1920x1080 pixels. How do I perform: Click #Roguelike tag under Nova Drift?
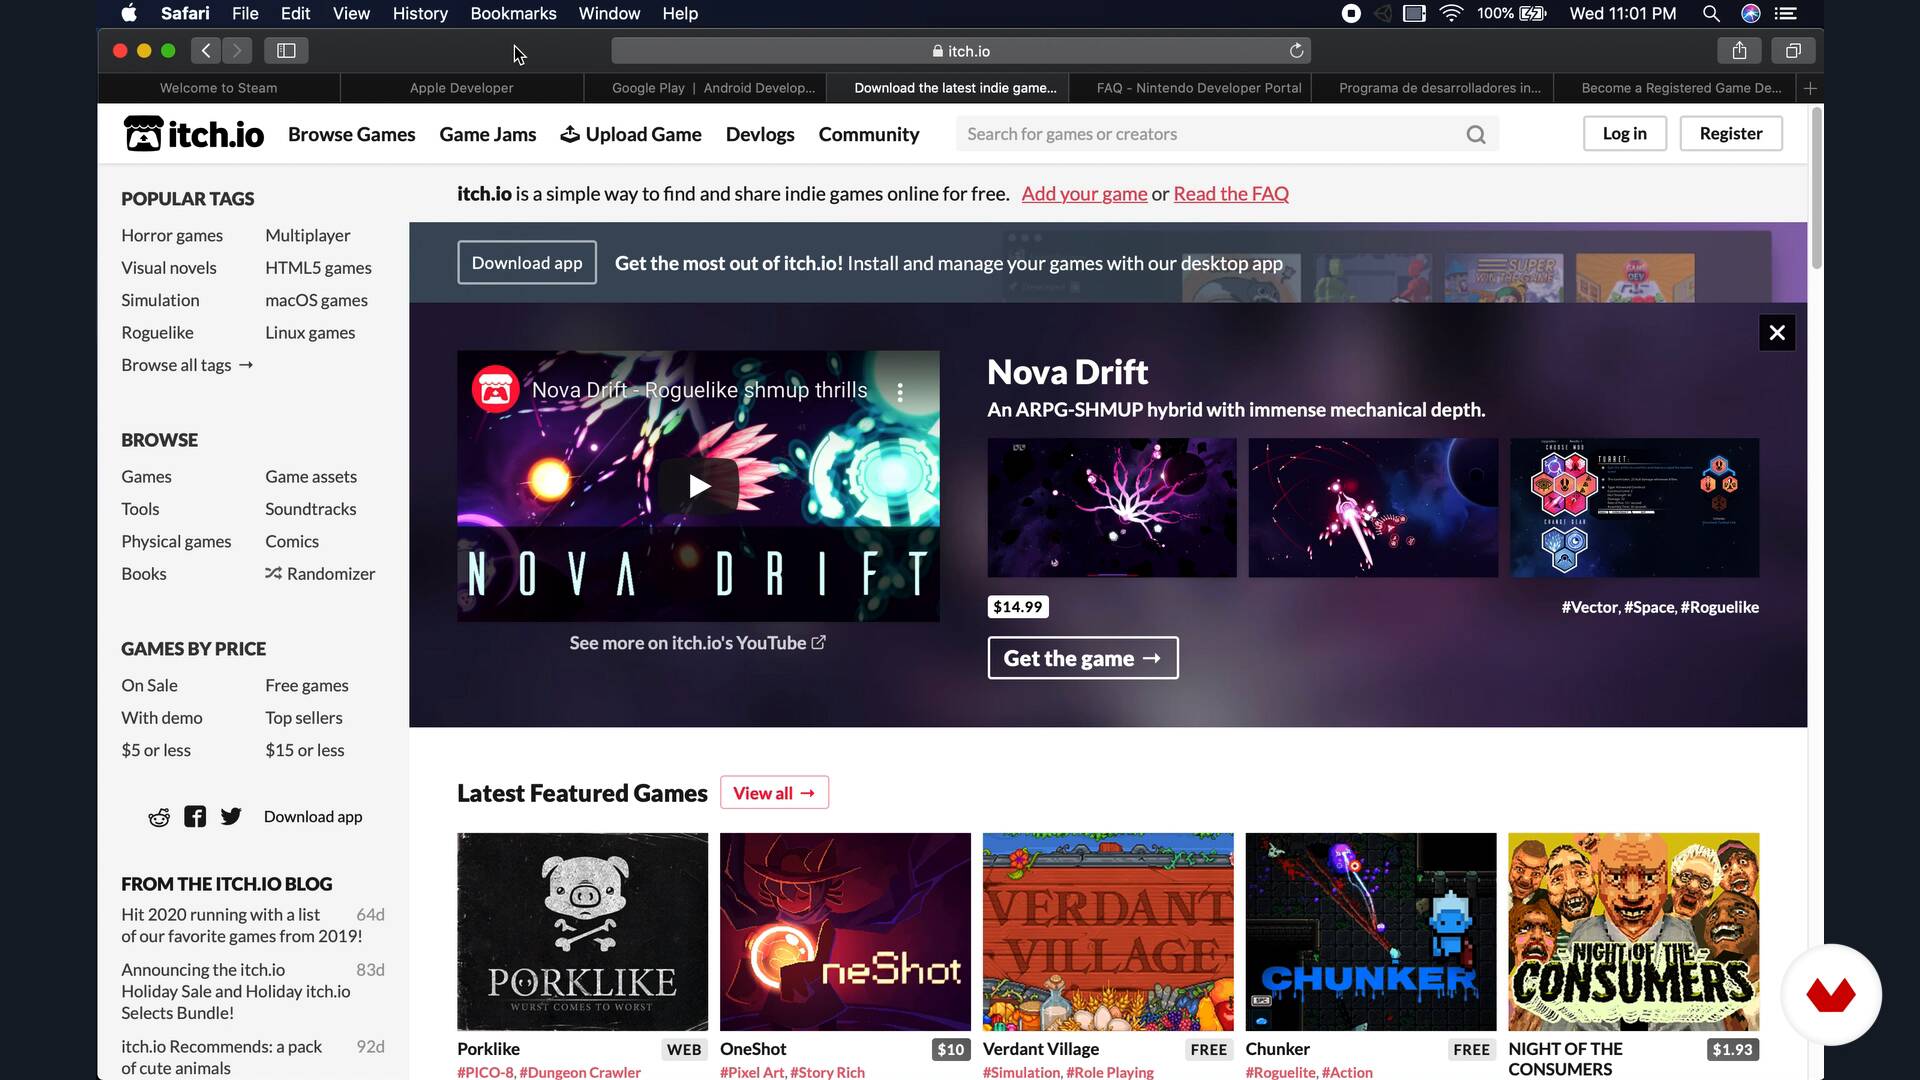1719,607
